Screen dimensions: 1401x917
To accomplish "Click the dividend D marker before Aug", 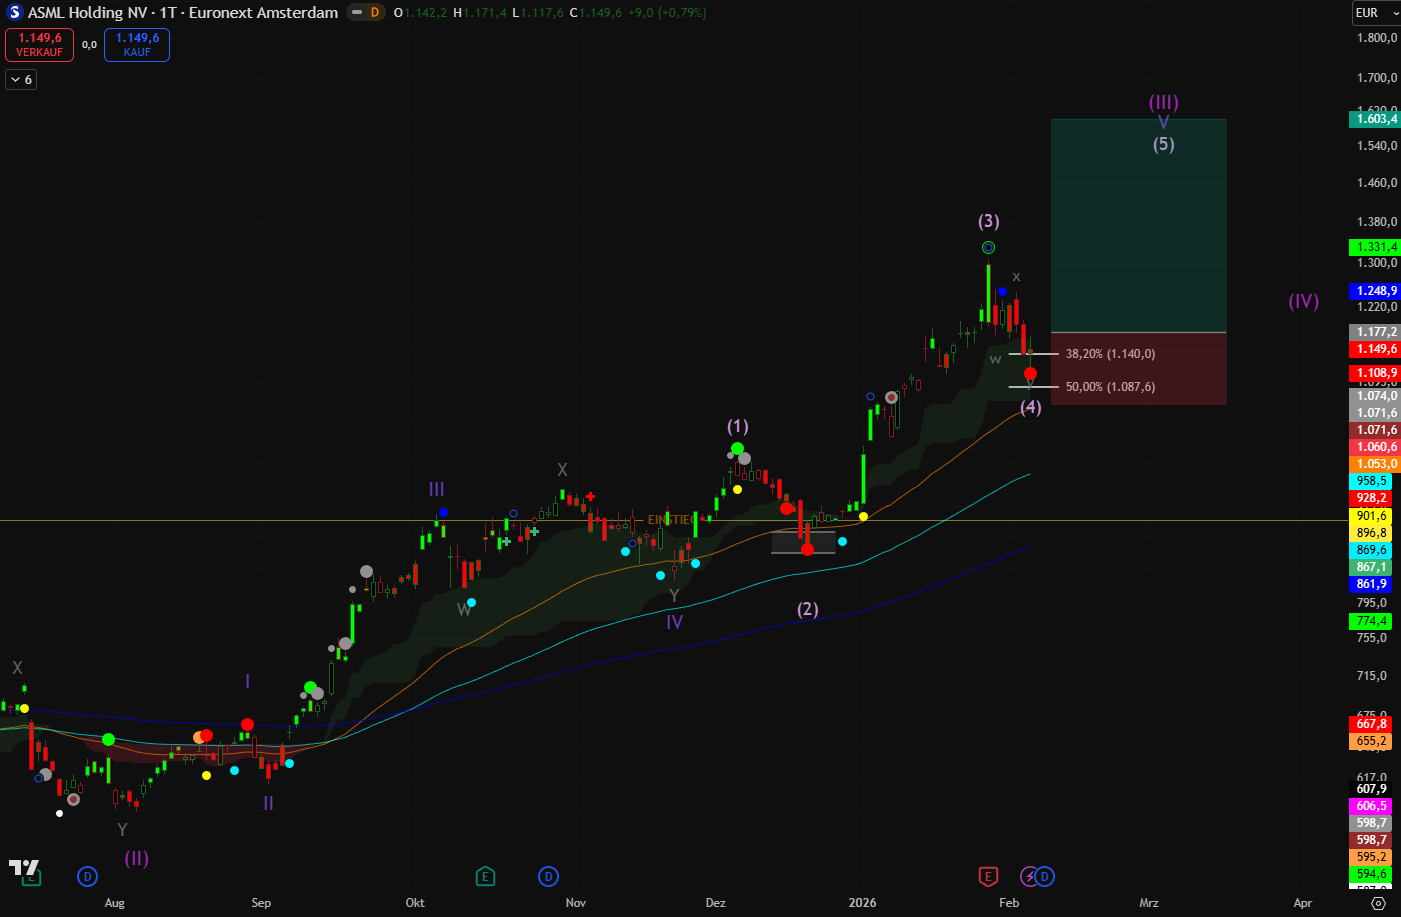I will pyautogui.click(x=88, y=877).
